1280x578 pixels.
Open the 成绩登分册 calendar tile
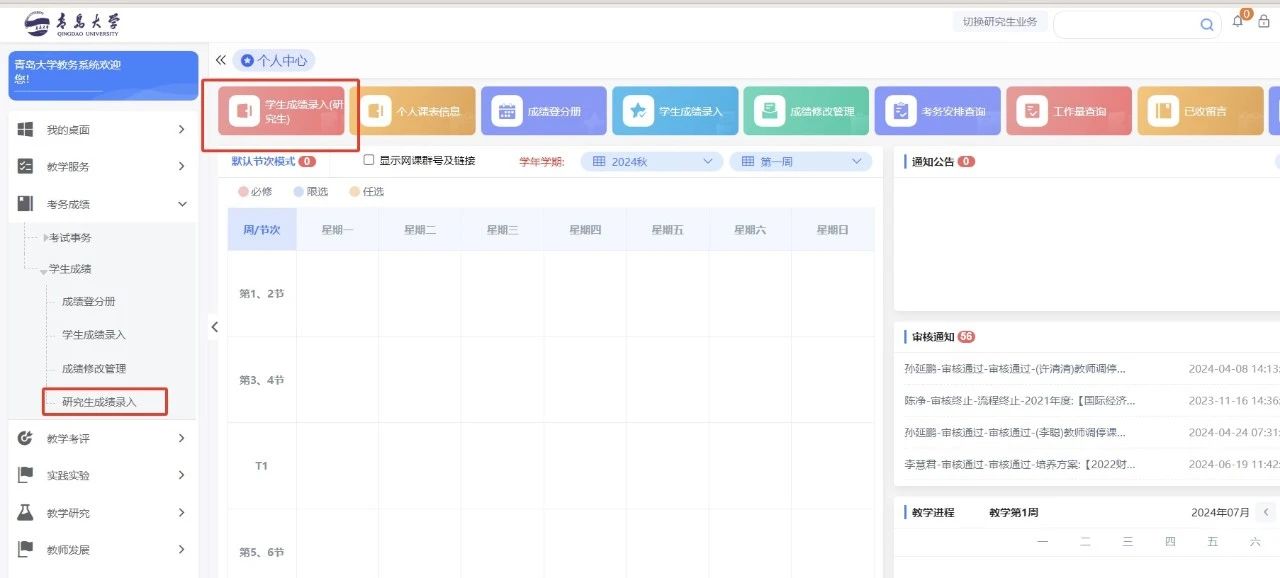pyautogui.click(x=543, y=111)
